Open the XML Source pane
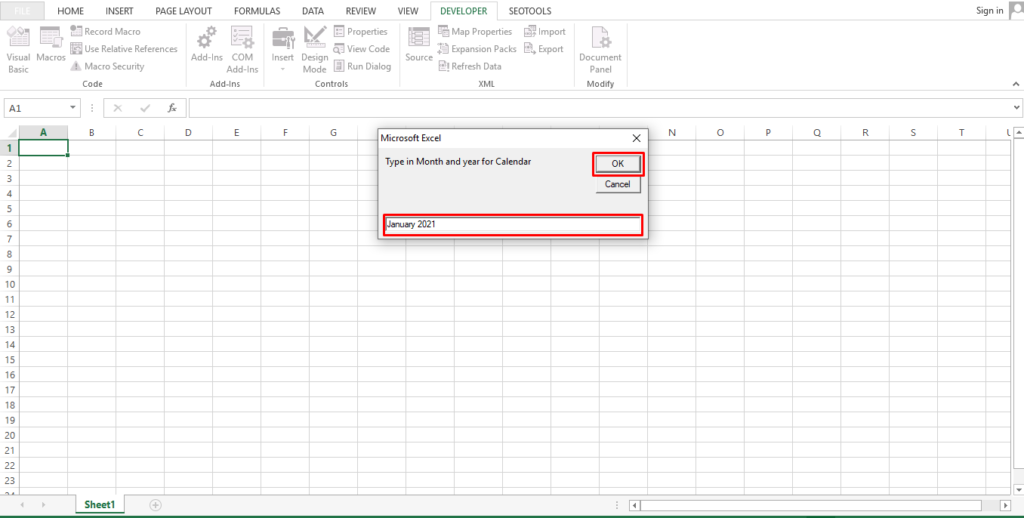The image size is (1024, 518). [419, 46]
